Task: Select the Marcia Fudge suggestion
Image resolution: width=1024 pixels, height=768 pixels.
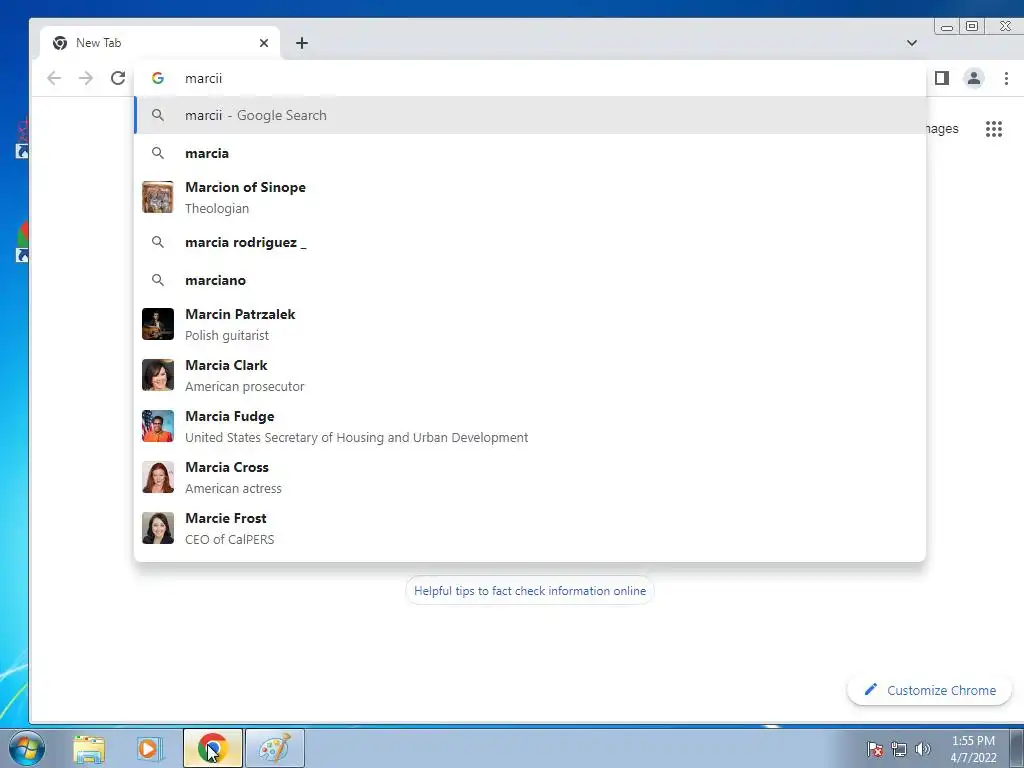Action: tap(530, 426)
